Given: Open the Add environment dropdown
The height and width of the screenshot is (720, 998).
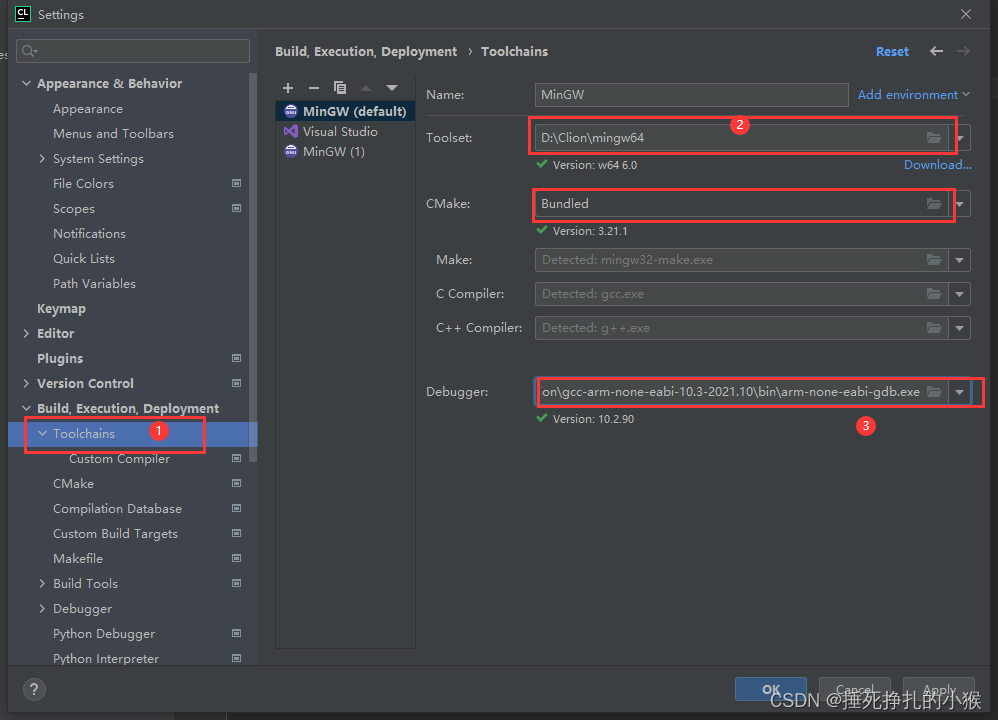Looking at the screenshot, I should [913, 94].
